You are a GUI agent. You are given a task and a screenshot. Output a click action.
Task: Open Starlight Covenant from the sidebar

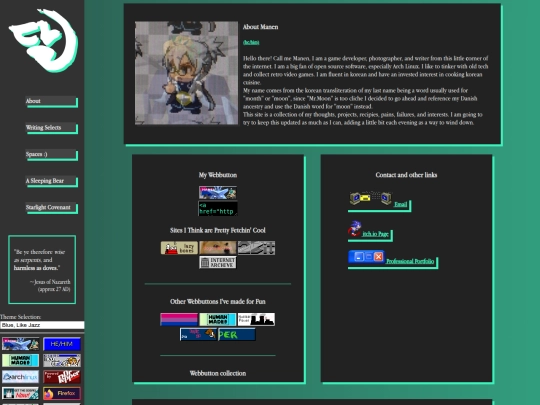point(51,207)
